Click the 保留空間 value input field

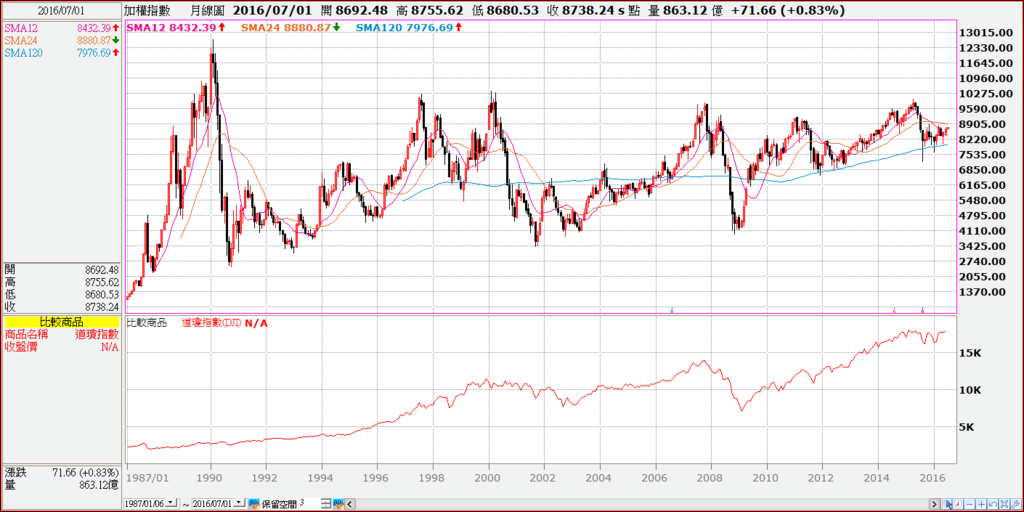[x=310, y=504]
